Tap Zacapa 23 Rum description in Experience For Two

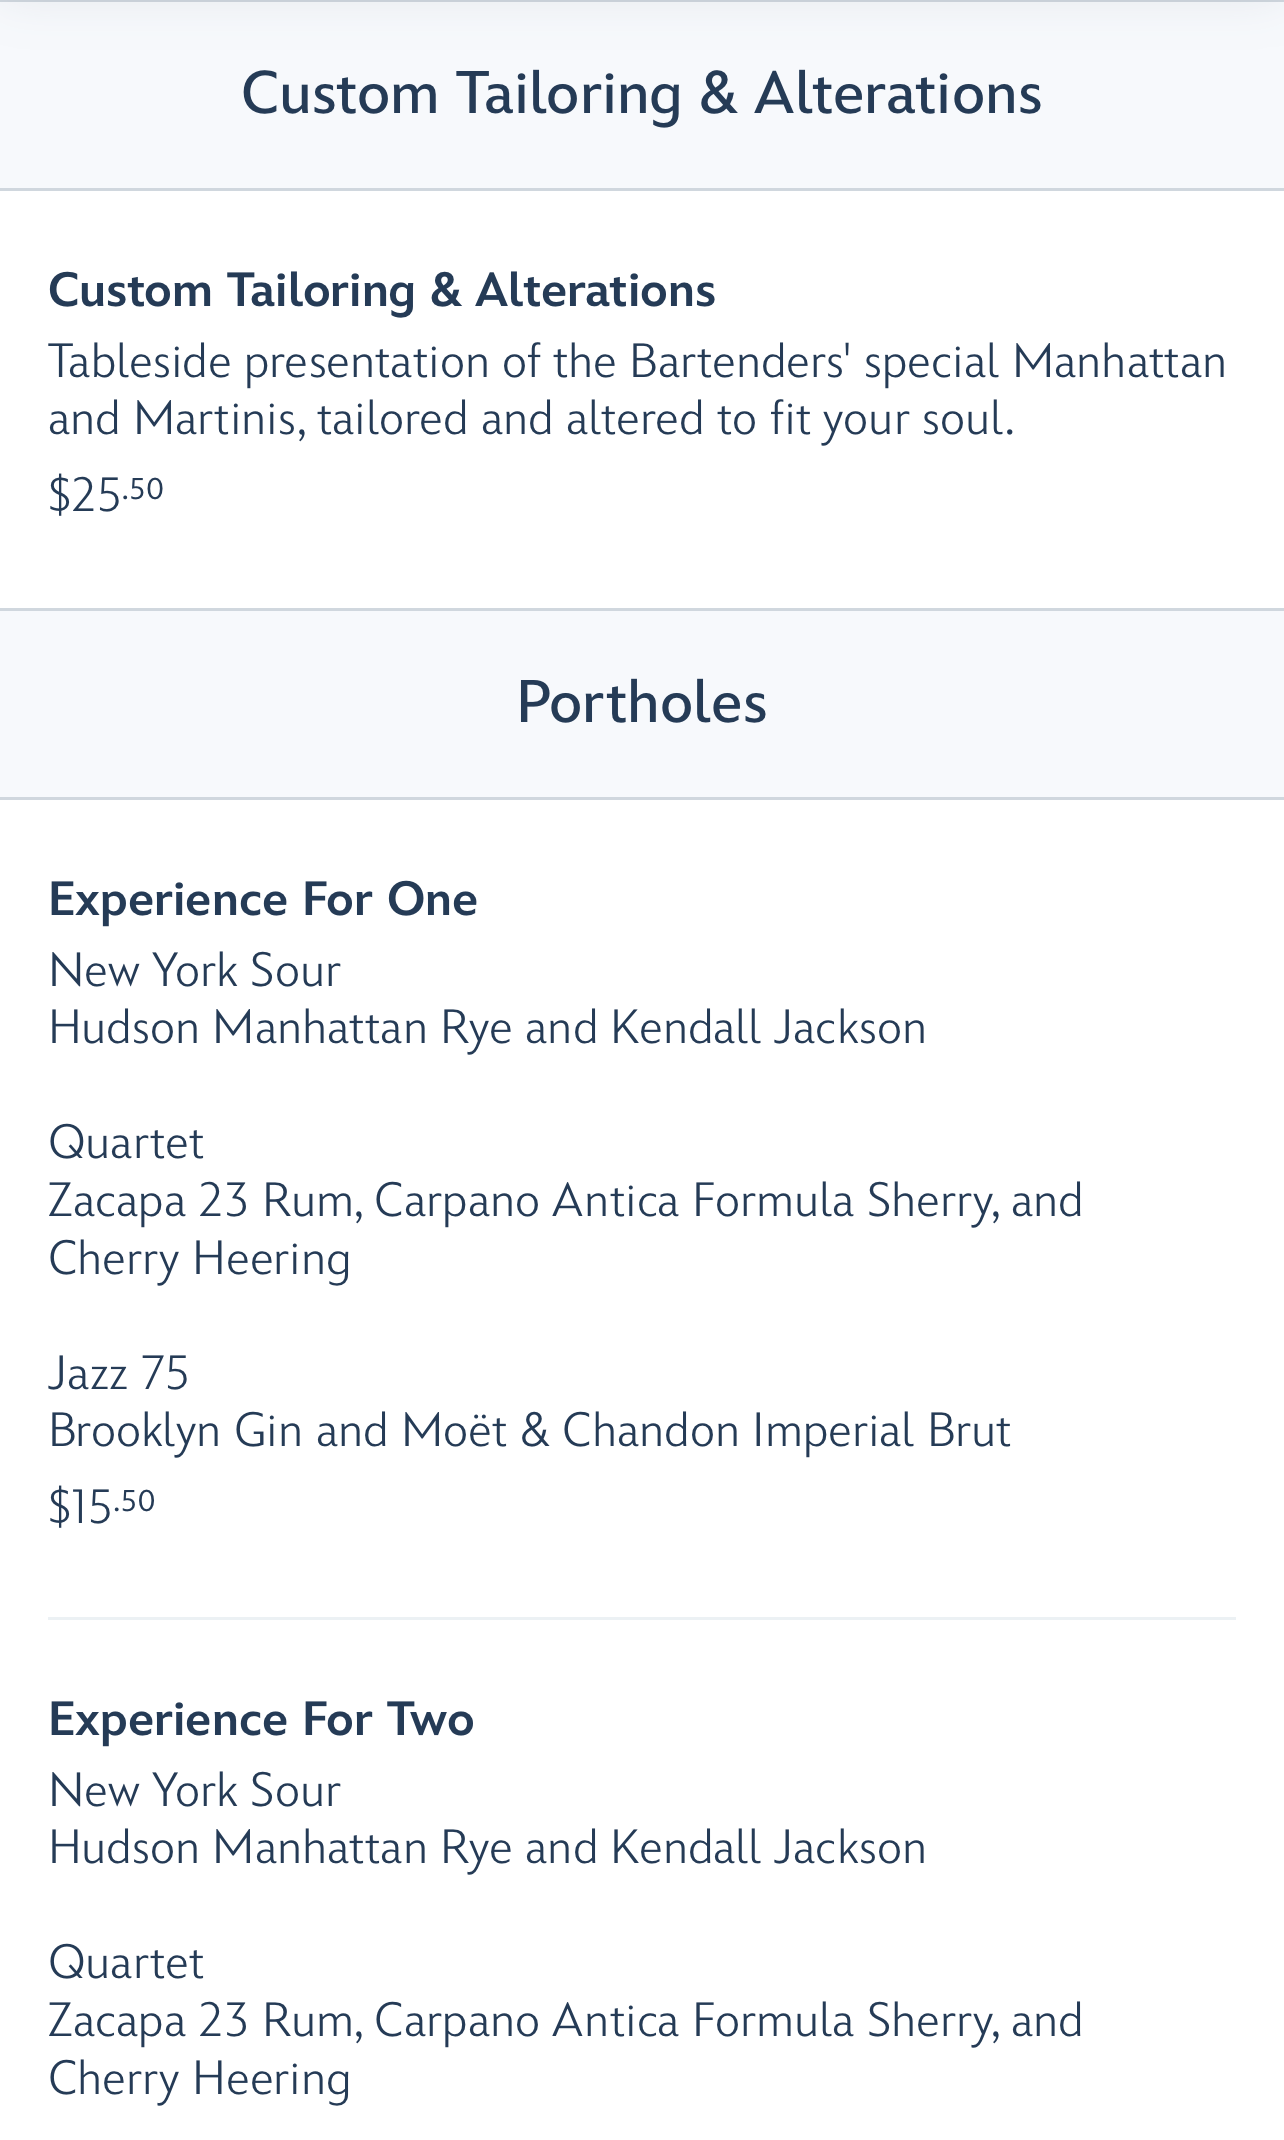pos(565,2049)
